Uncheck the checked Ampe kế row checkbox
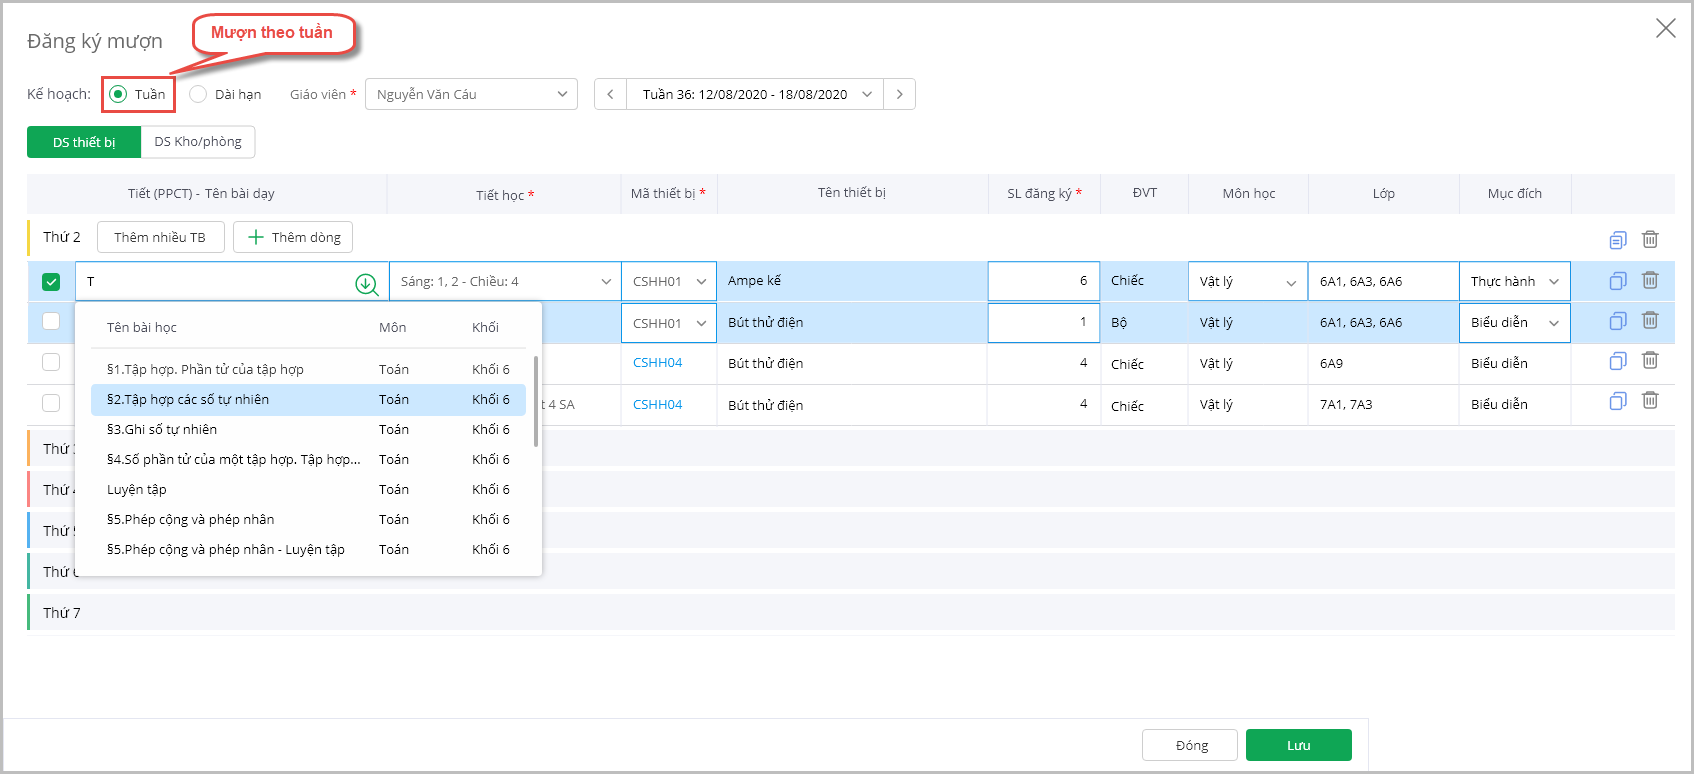 [x=51, y=282]
